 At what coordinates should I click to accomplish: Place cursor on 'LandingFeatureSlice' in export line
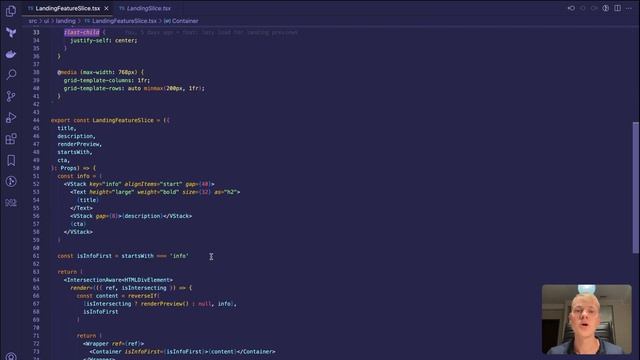[x=123, y=120]
